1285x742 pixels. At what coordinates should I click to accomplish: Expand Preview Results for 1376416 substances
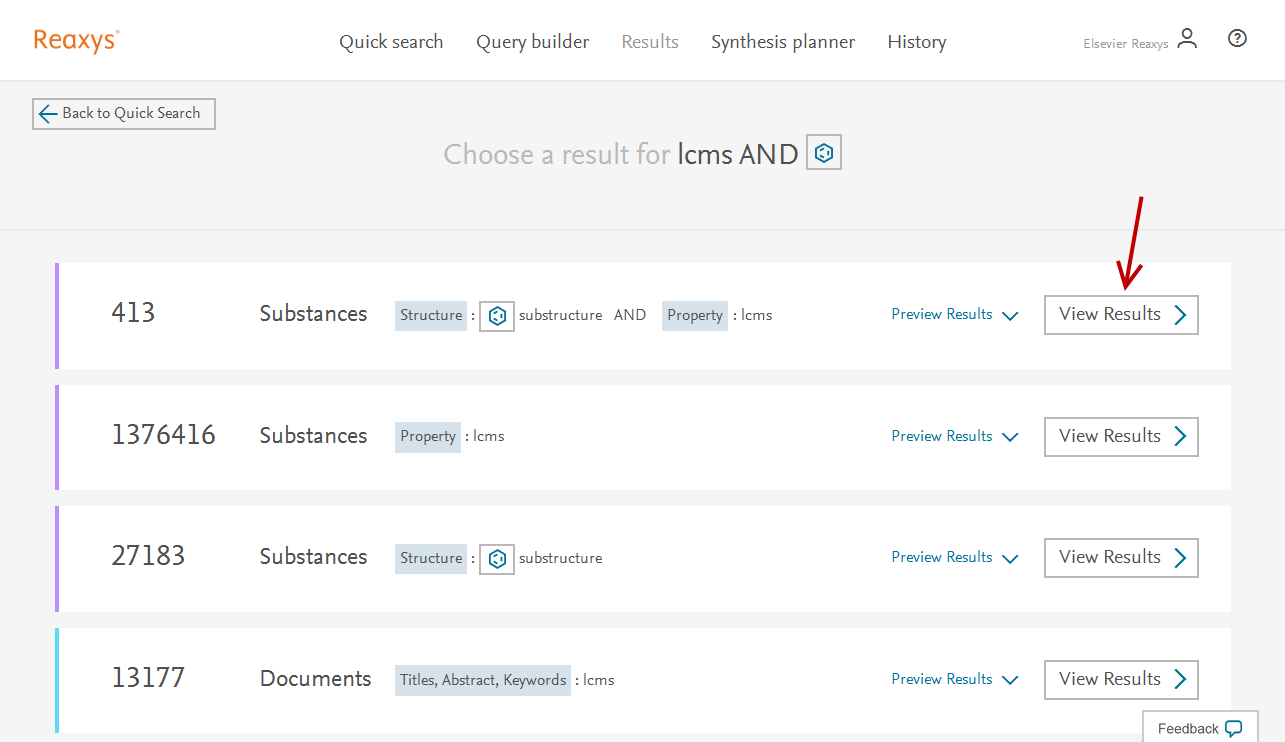tap(954, 437)
